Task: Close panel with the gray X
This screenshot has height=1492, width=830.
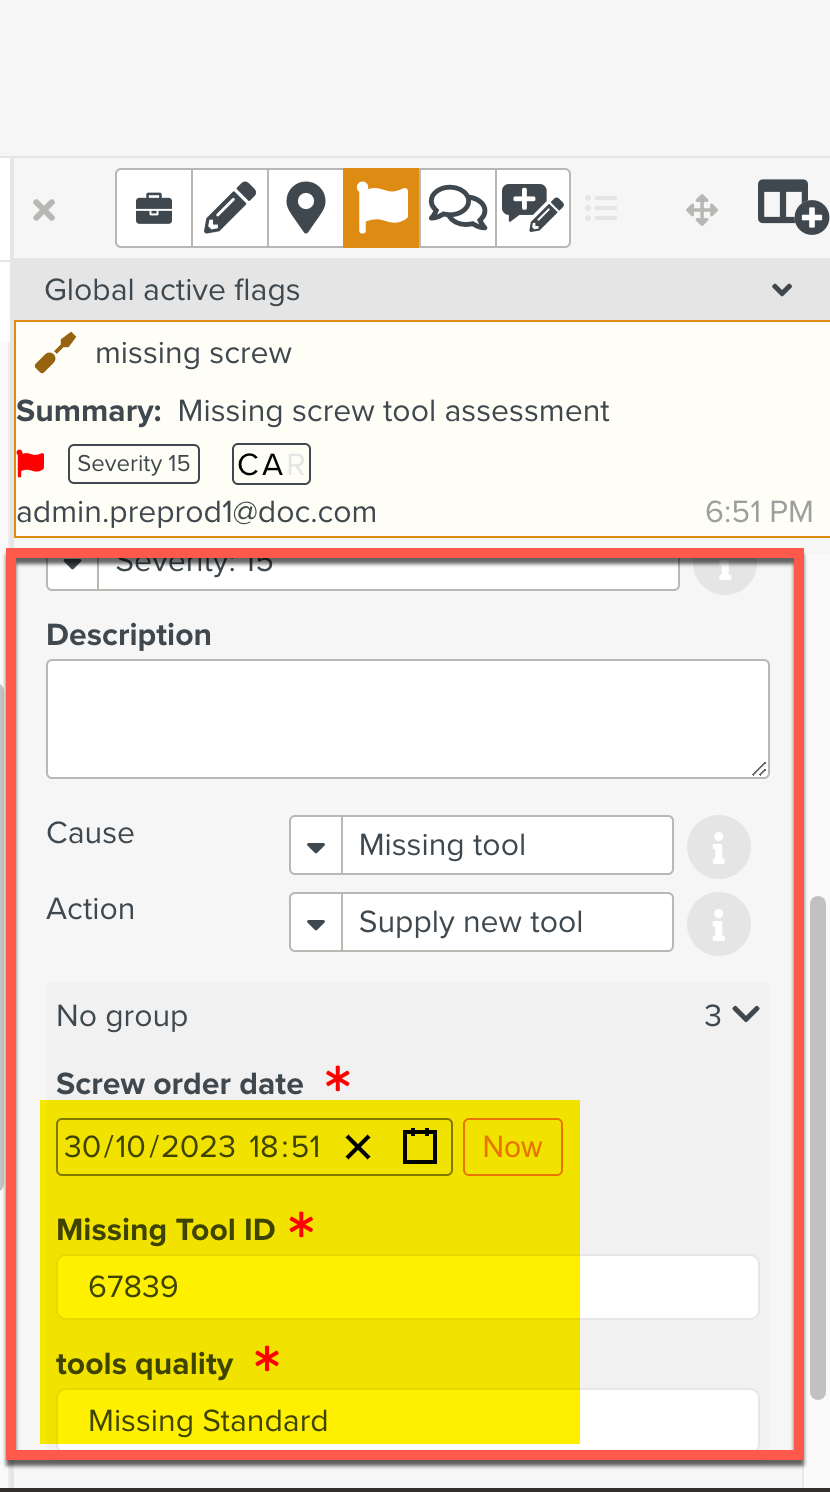Action: click(44, 210)
